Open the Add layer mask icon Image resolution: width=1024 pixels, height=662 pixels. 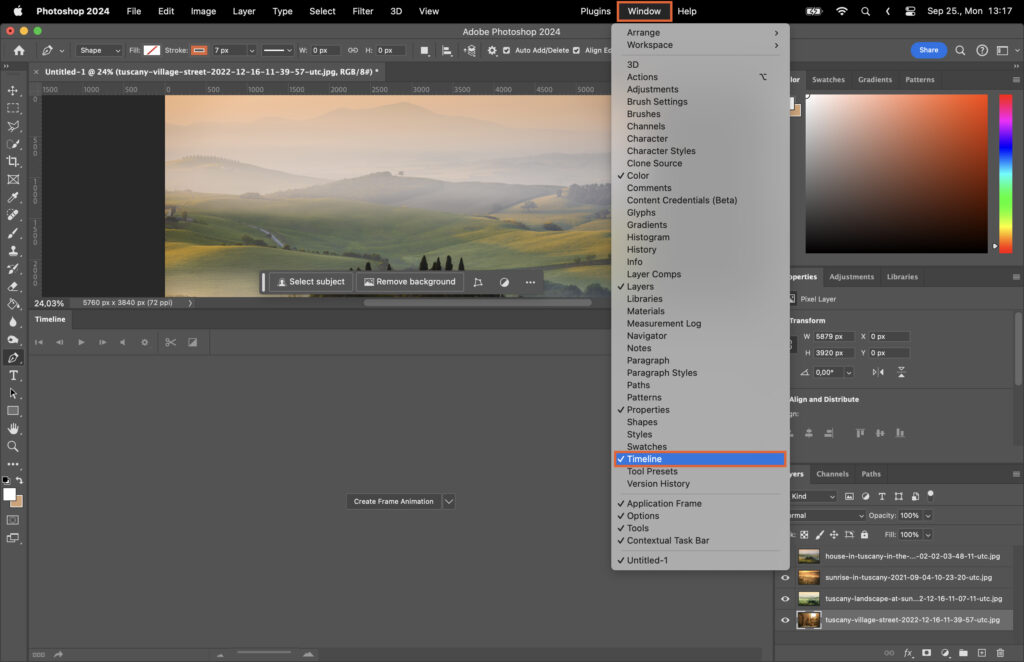pyautogui.click(x=928, y=653)
